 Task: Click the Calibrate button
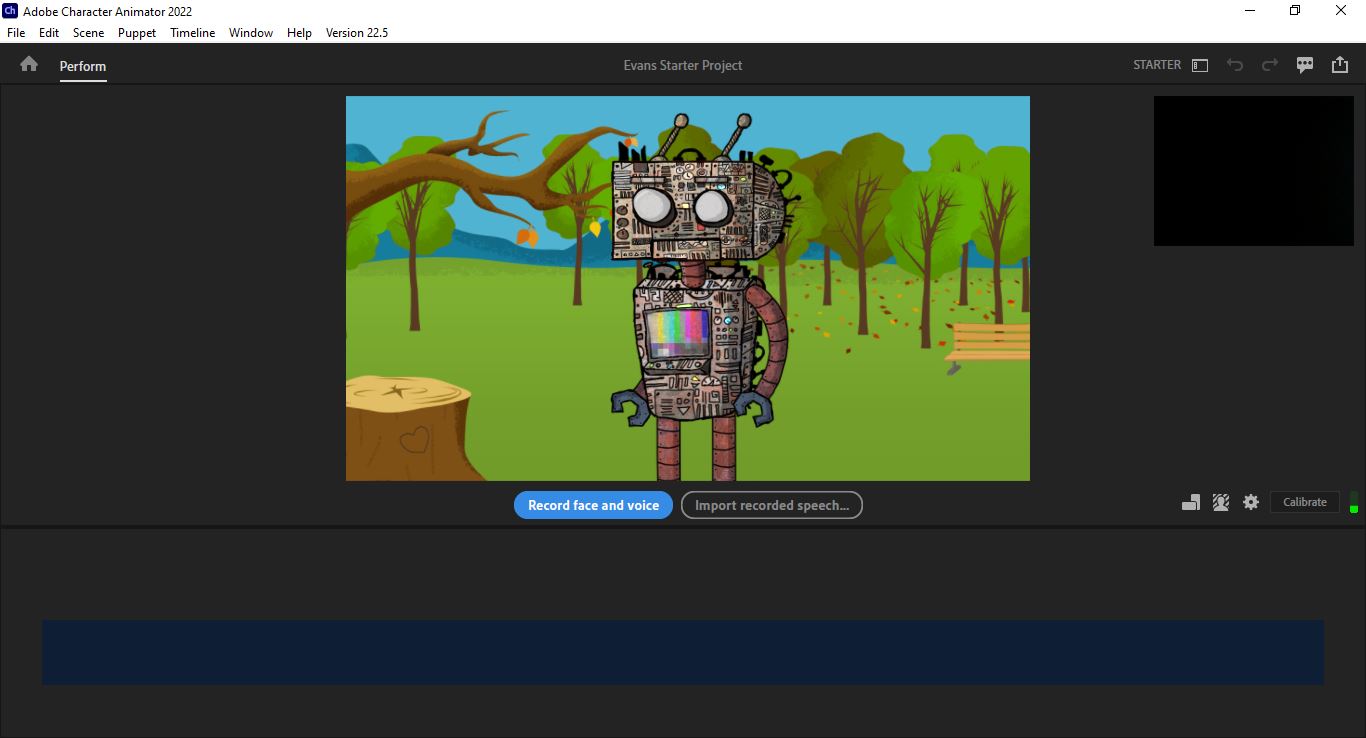point(1305,502)
